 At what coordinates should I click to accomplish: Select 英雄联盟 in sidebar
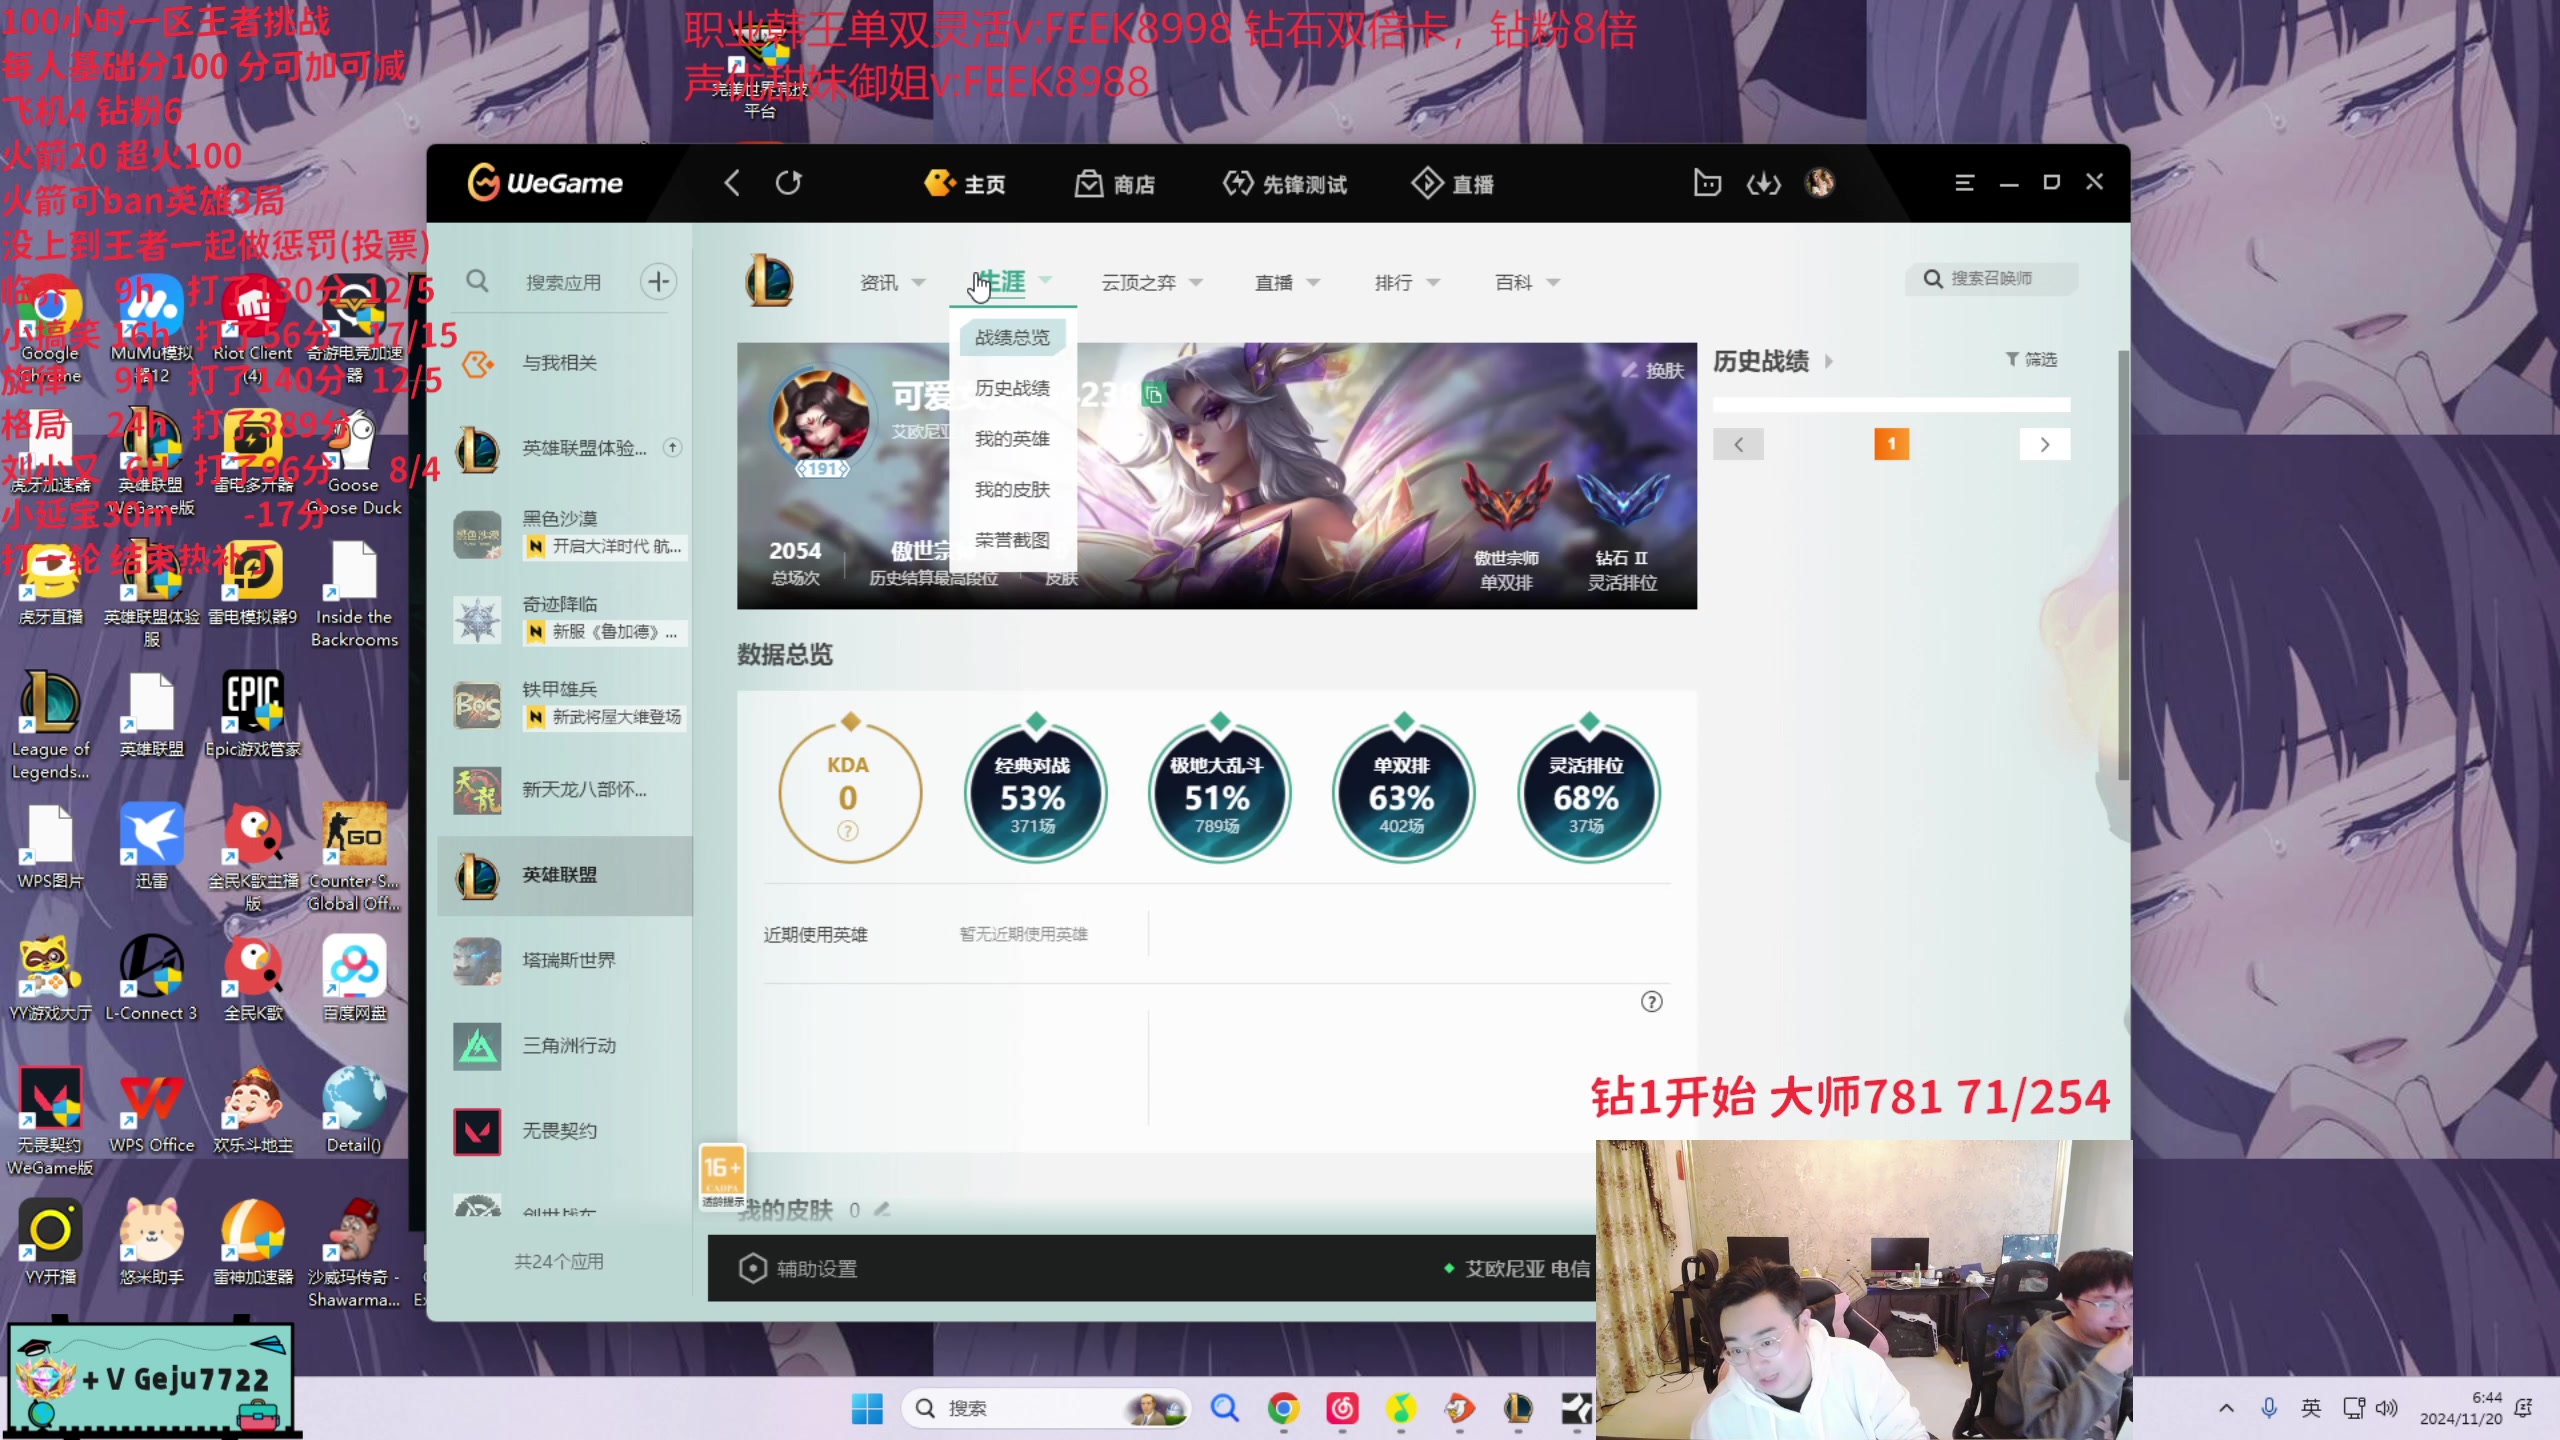tap(565, 875)
